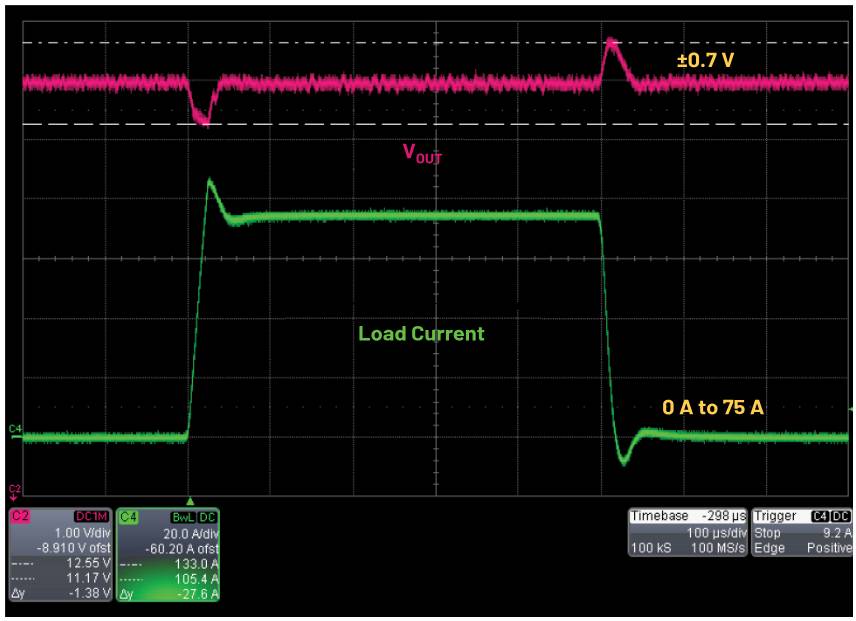This screenshot has height=621, width=856.
Task: Click the Δy -1.38 V readout
Action: point(61,593)
